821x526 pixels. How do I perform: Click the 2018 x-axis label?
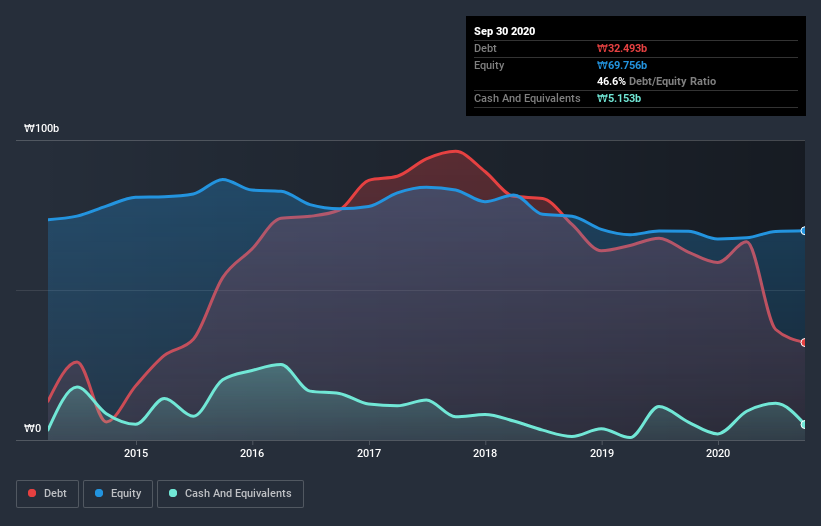[x=485, y=453]
